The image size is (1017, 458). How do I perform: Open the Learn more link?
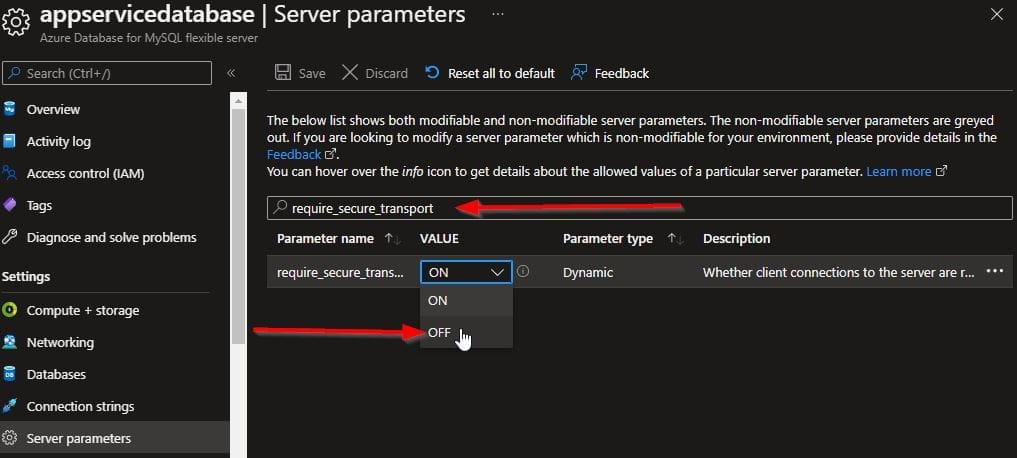(899, 172)
